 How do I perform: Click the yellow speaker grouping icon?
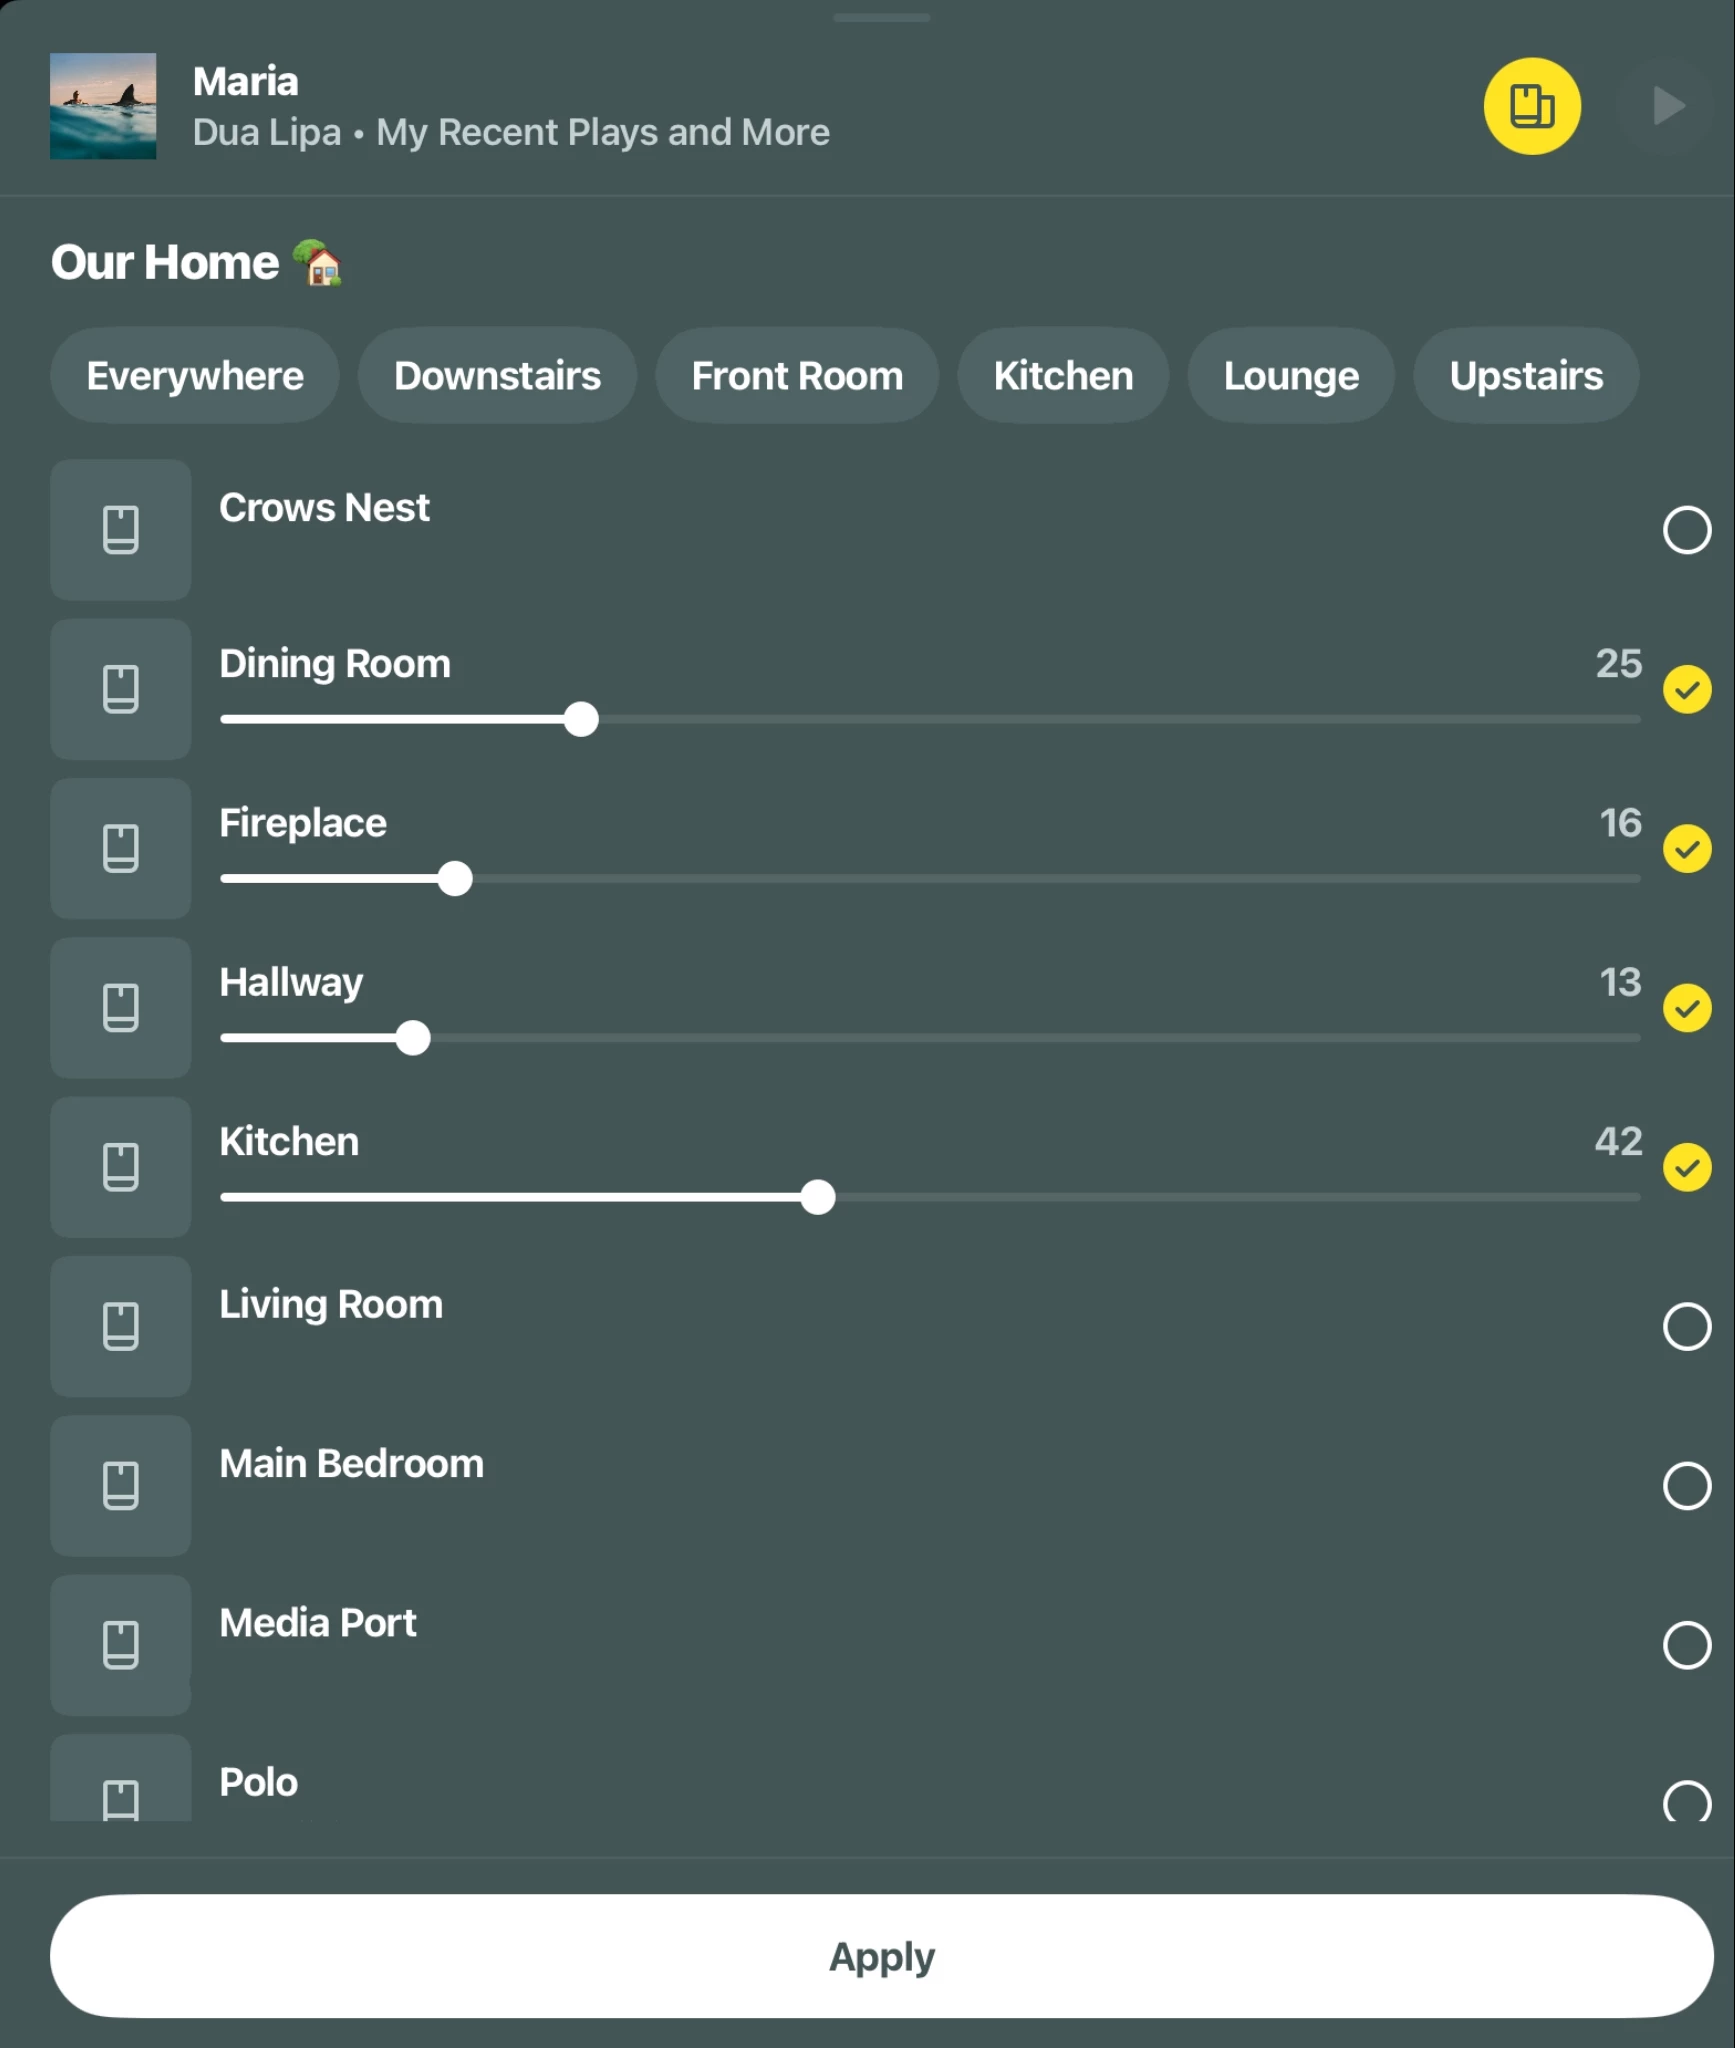1531,106
